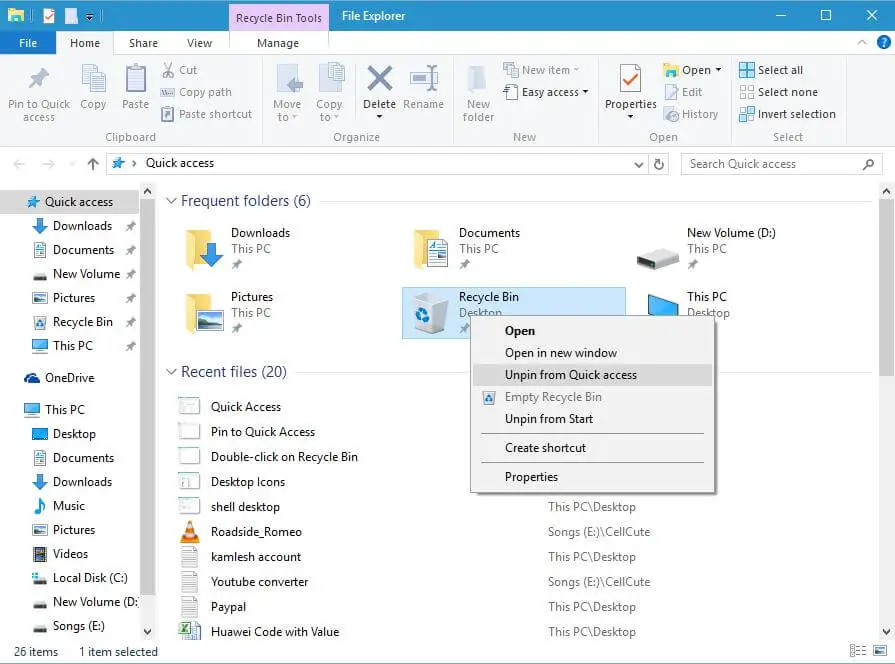Click the Refresh button beside address bar
The image size is (895, 664).
pos(659,164)
